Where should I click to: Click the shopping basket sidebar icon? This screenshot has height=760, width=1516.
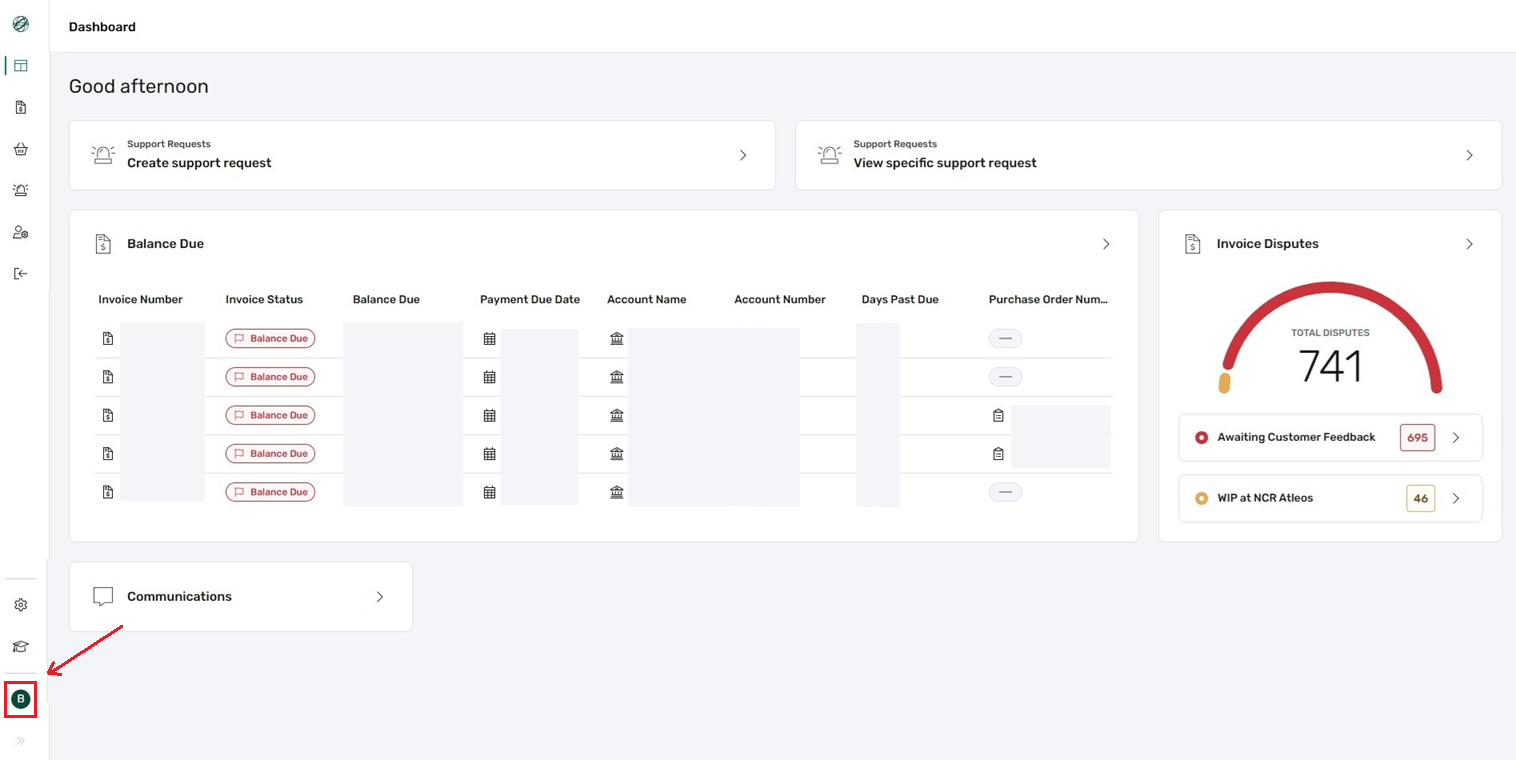tap(20, 149)
